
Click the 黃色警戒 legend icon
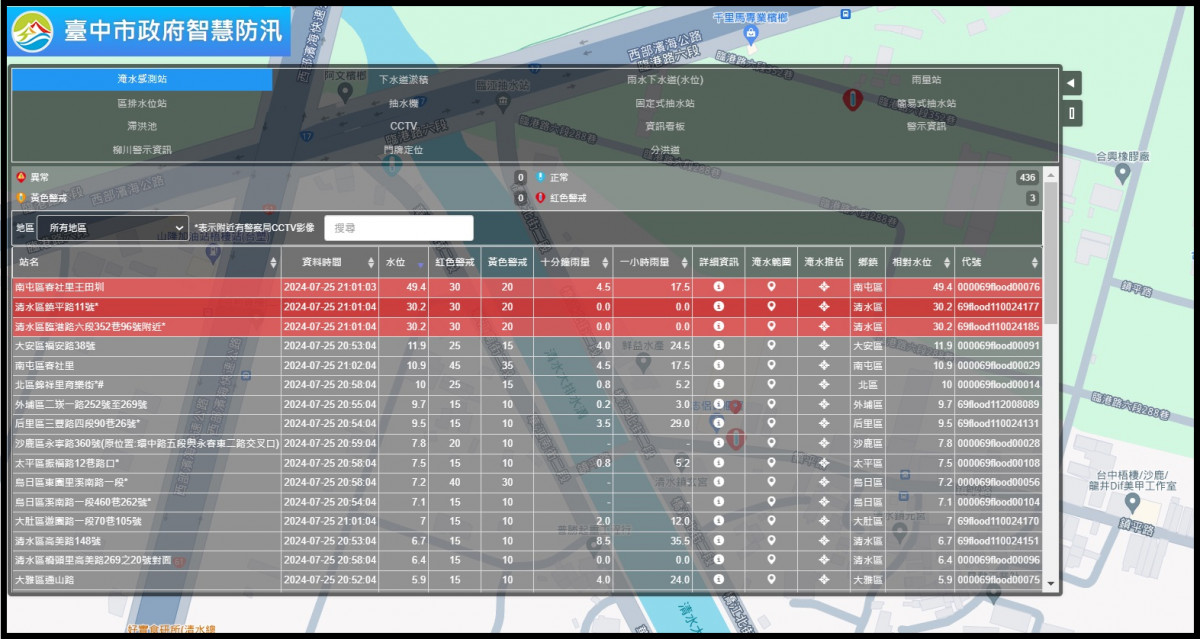pyautogui.click(x=21, y=197)
